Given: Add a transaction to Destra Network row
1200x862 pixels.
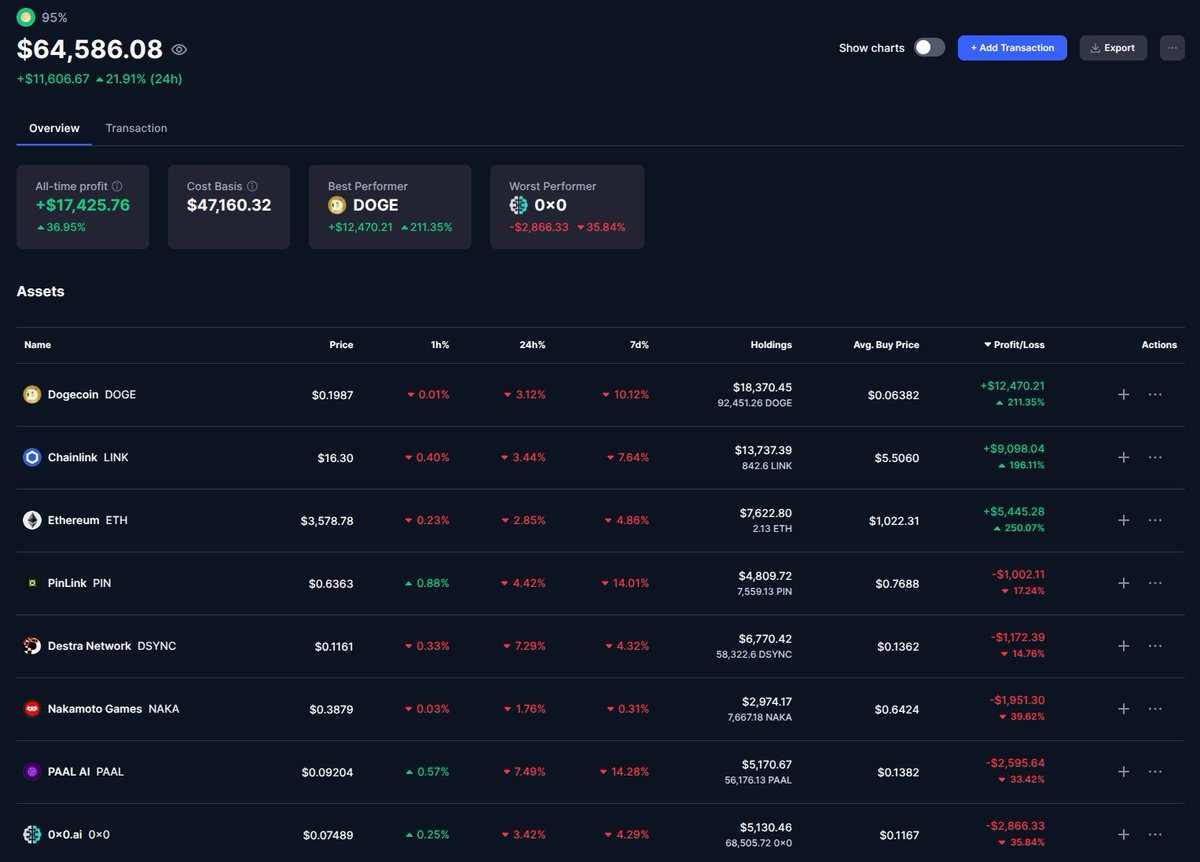Looking at the screenshot, I should click(x=1123, y=646).
